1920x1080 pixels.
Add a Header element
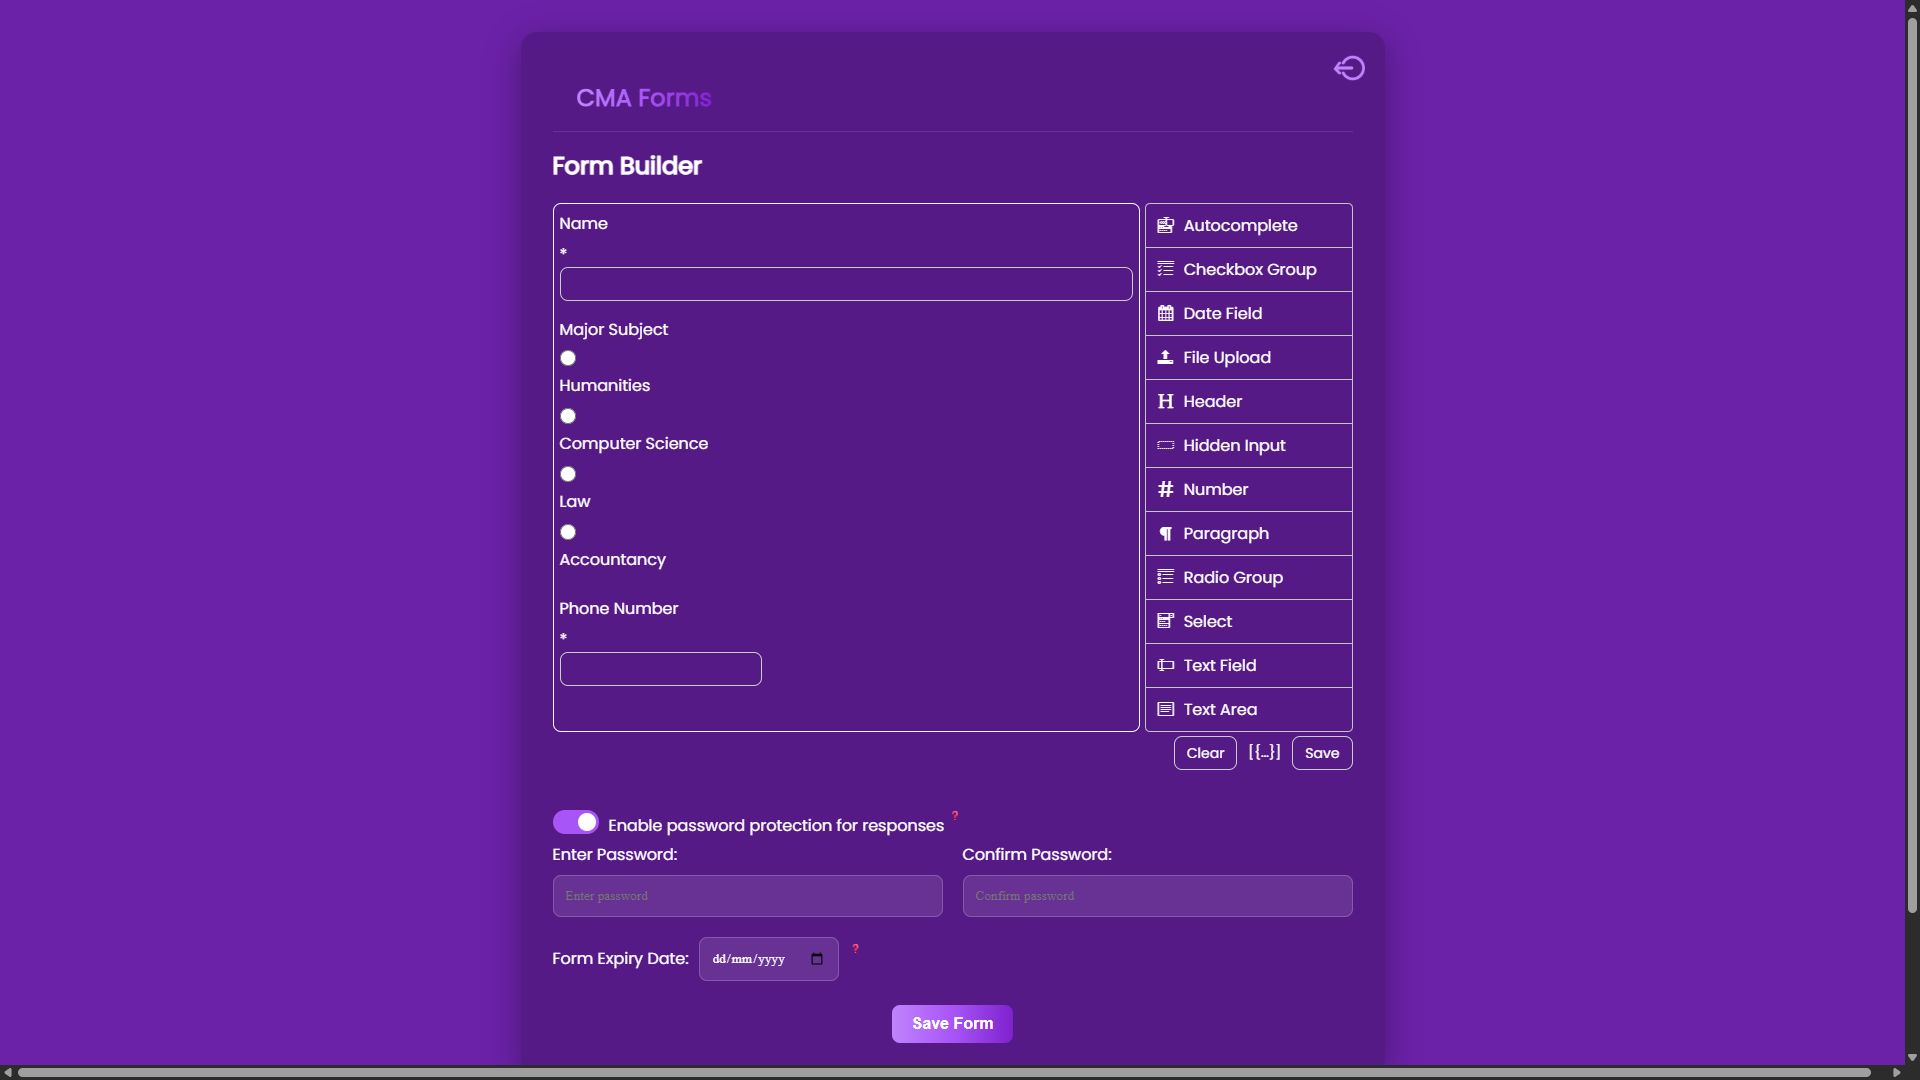coord(1247,401)
